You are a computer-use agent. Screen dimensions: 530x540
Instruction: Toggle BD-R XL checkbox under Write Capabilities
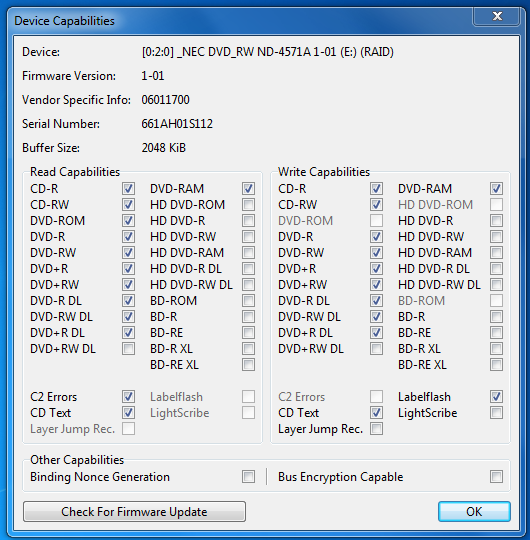coord(496,349)
